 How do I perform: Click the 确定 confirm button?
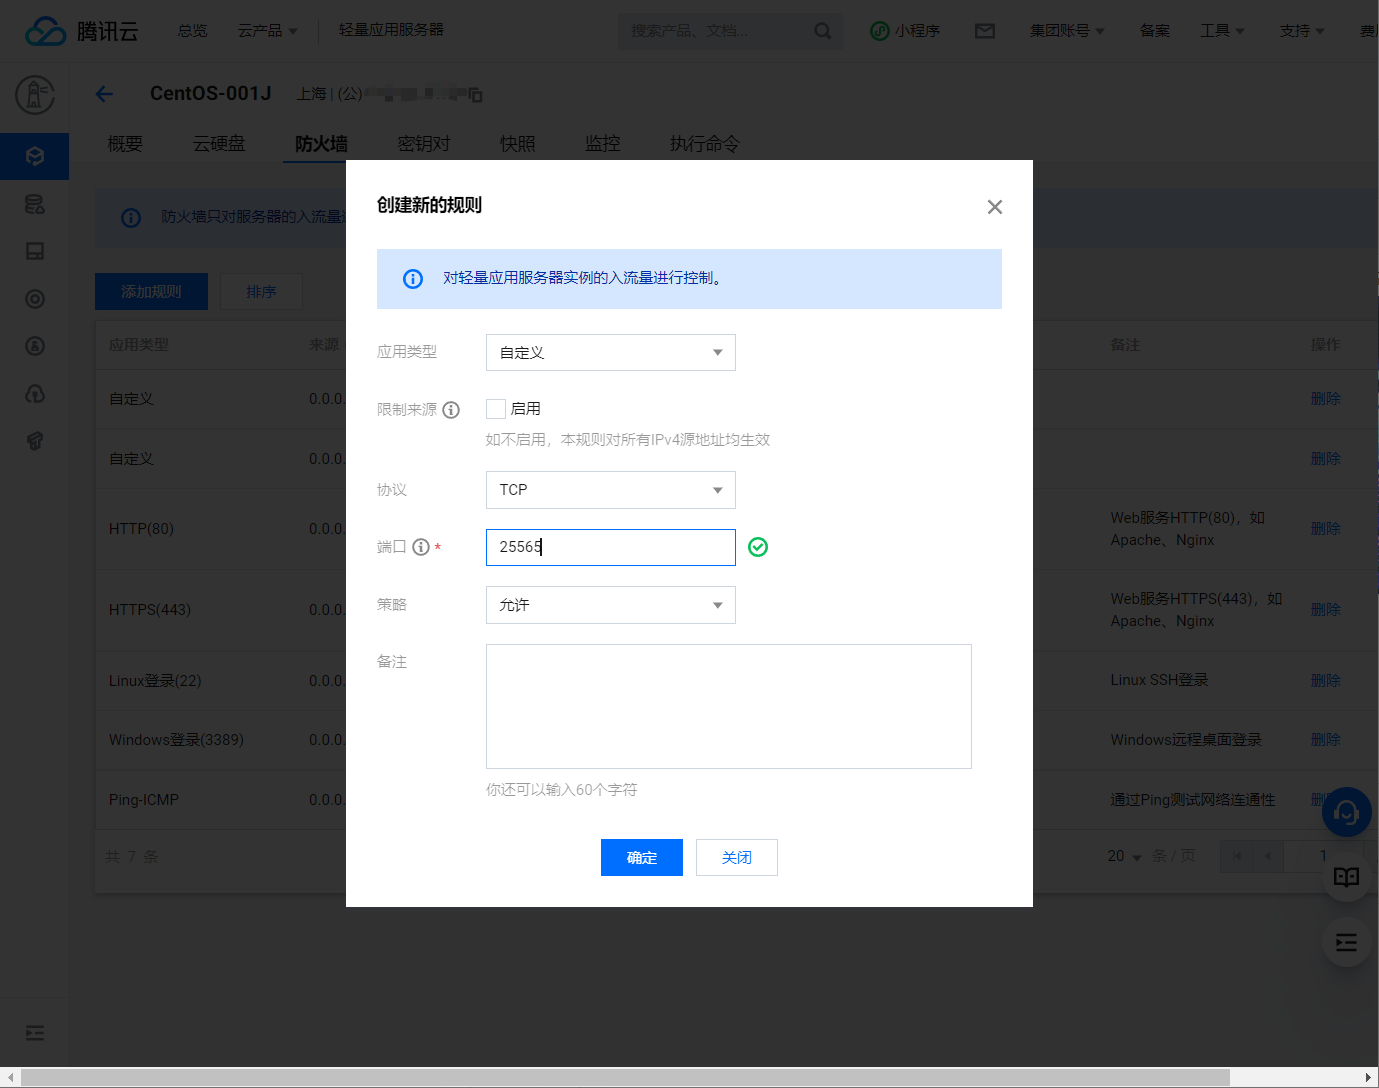(642, 858)
